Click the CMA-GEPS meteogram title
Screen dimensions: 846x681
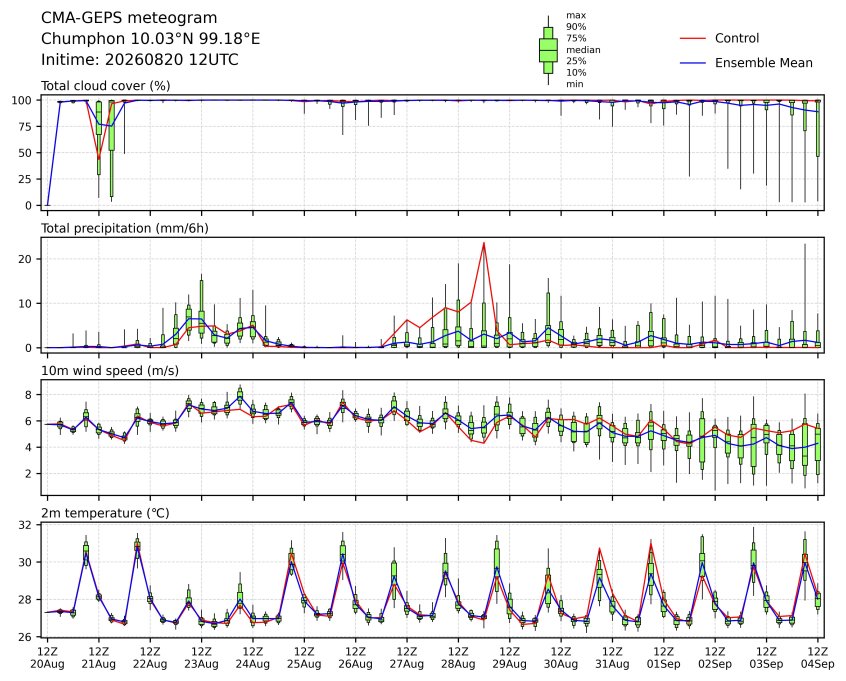pyautogui.click(x=129, y=18)
